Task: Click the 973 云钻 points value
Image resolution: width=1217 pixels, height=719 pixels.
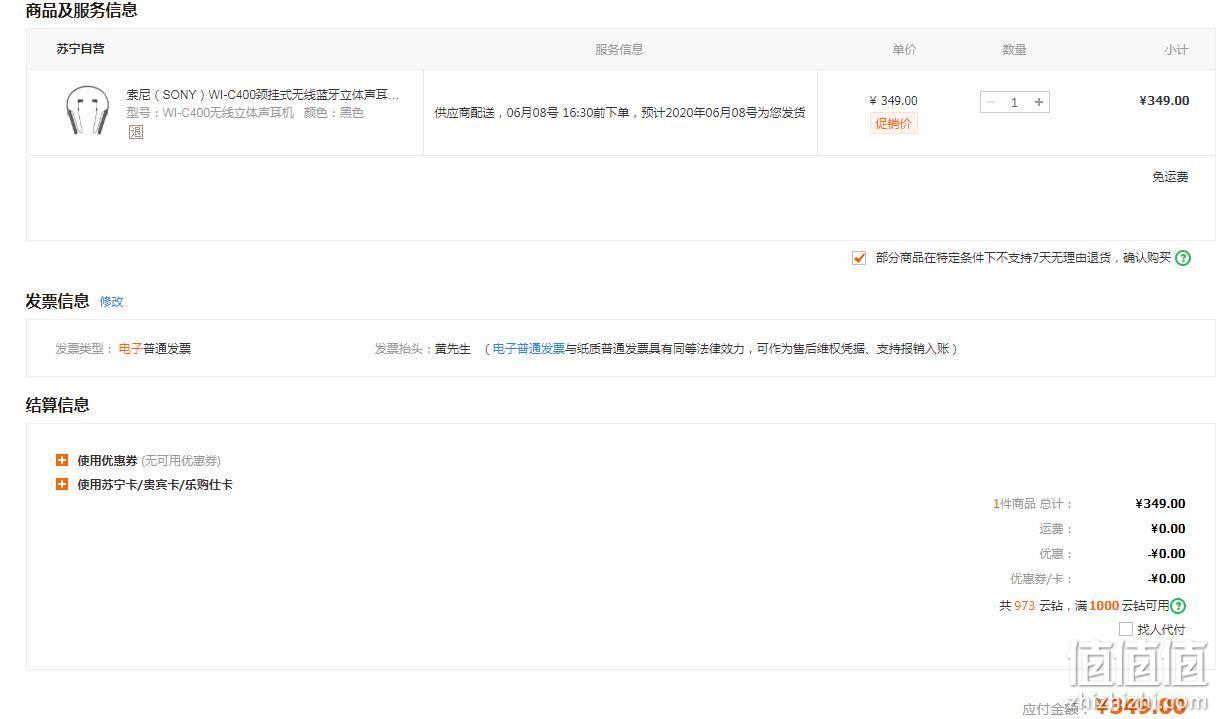Action: [1024, 606]
